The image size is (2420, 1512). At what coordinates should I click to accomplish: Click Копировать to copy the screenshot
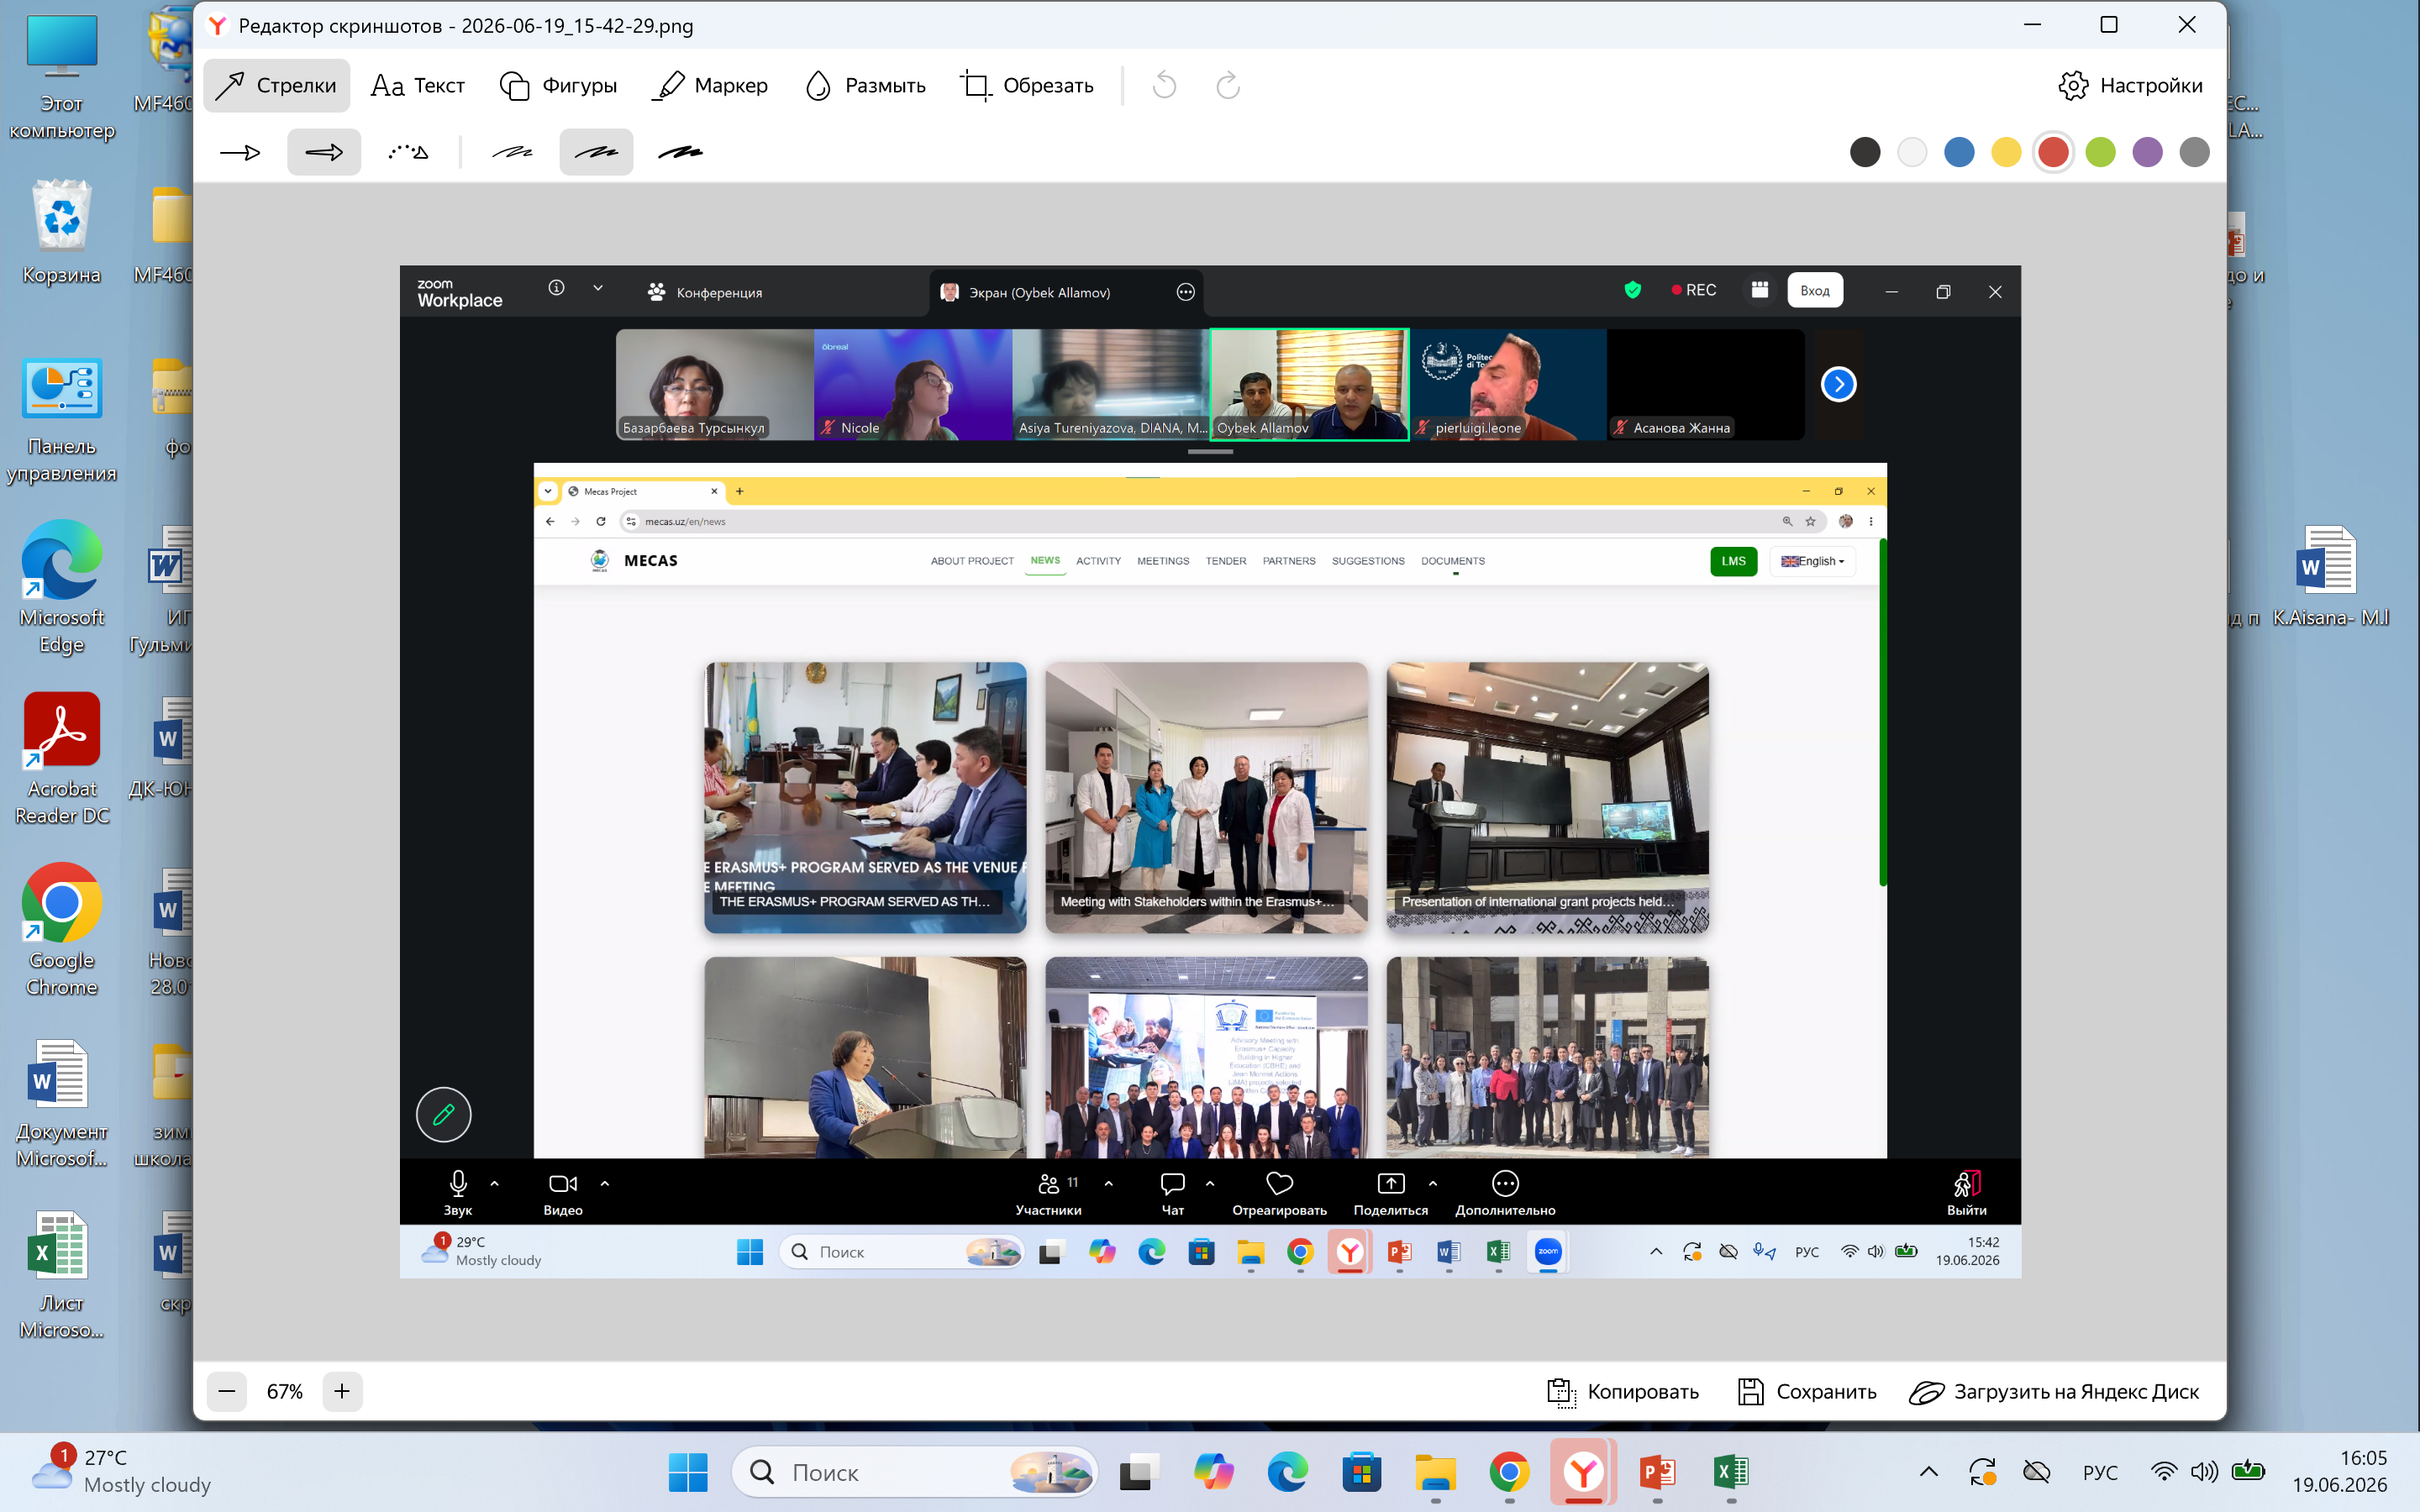(x=1622, y=1391)
